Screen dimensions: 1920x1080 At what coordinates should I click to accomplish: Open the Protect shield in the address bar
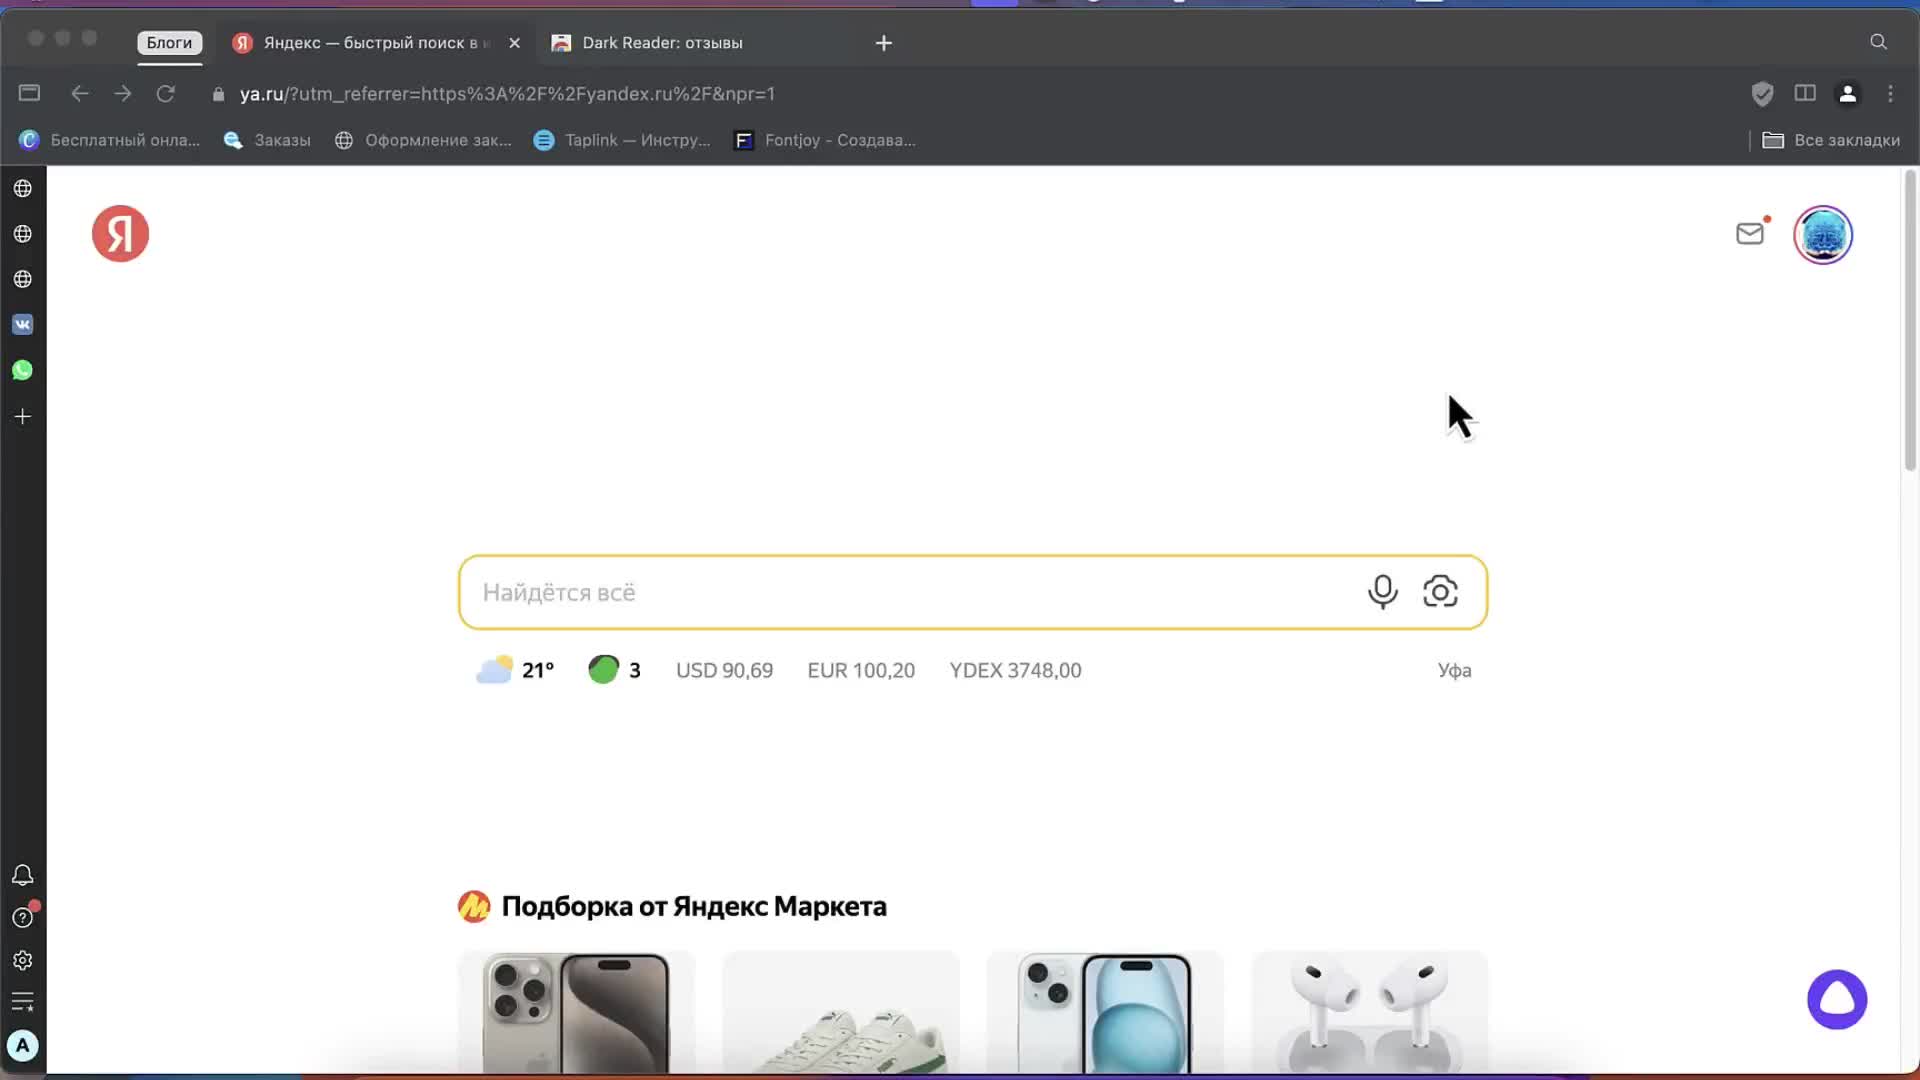[1762, 93]
